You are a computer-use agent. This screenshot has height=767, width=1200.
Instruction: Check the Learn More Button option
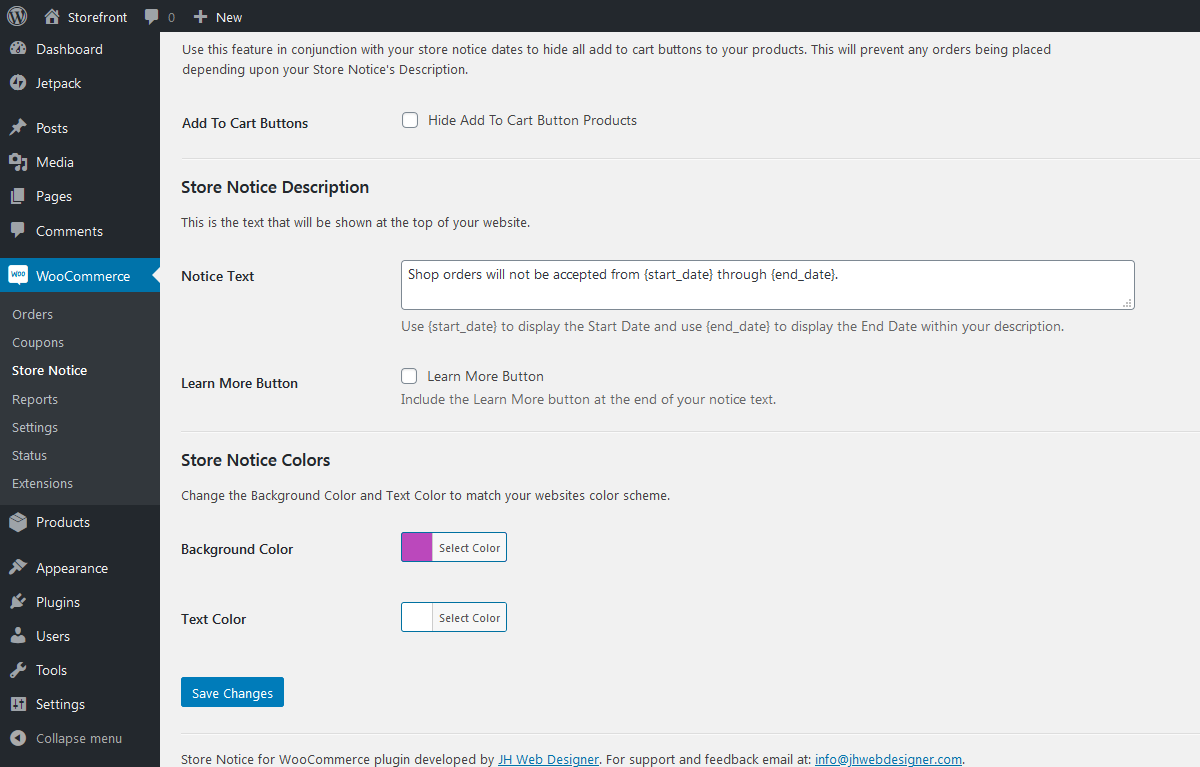point(409,376)
